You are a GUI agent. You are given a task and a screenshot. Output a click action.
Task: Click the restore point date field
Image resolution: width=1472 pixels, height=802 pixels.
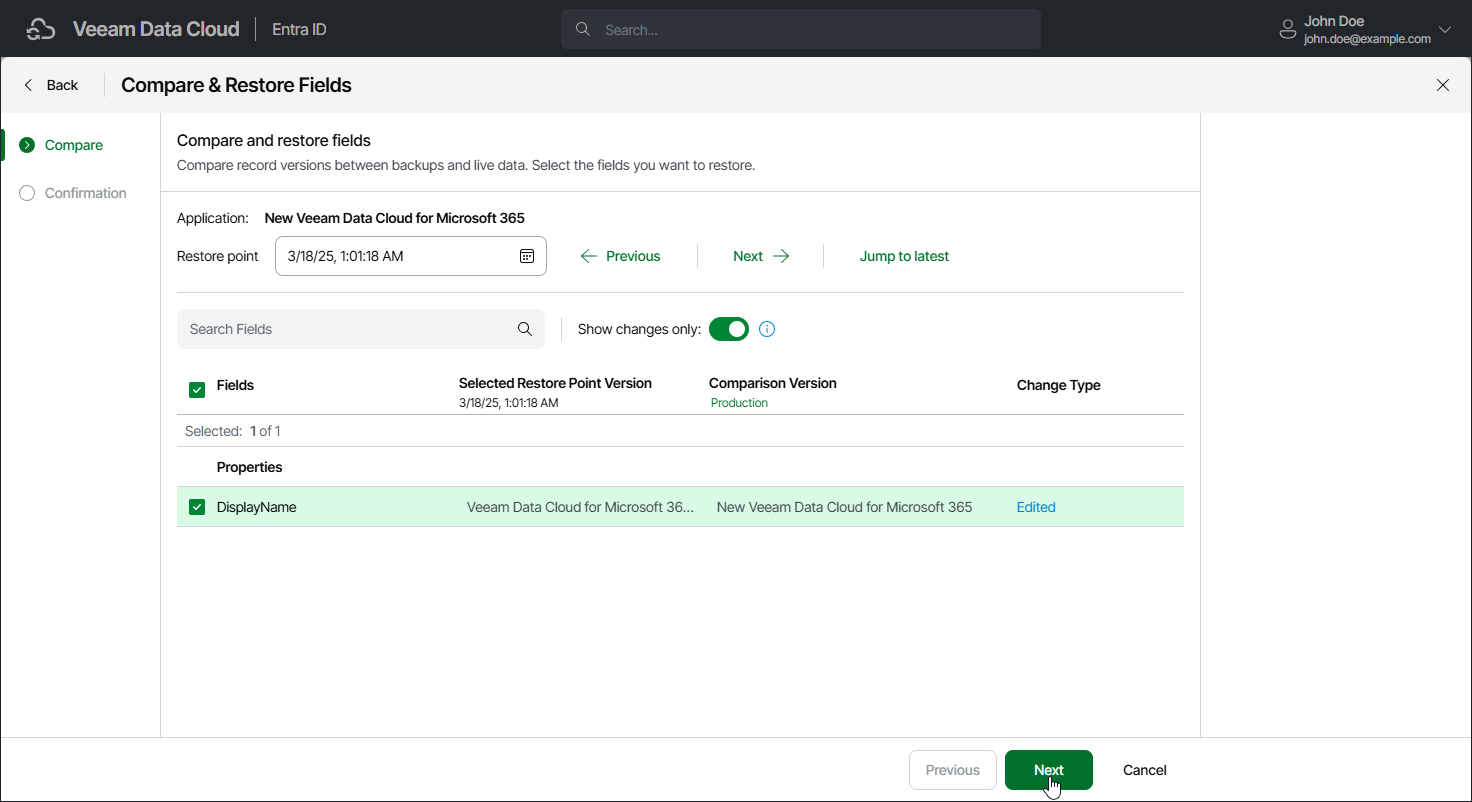click(411, 256)
